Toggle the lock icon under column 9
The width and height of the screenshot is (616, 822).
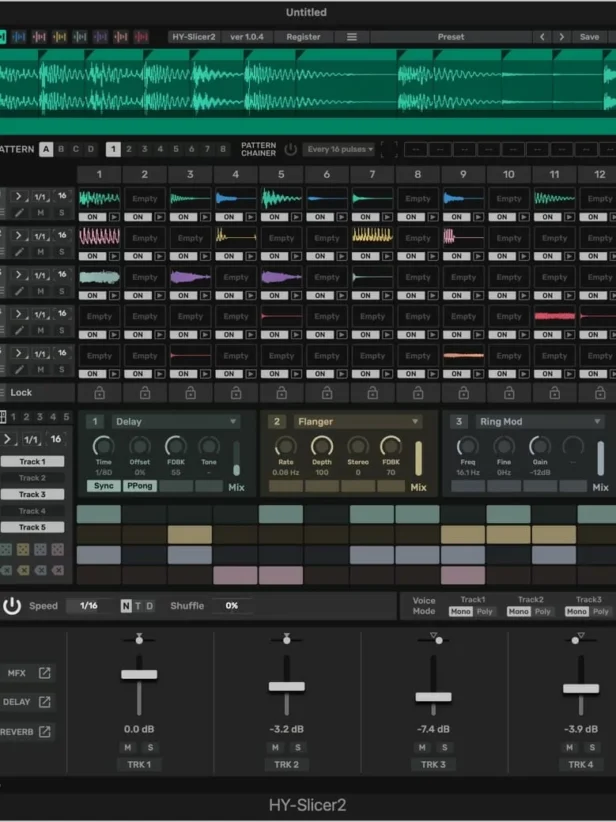pos(463,392)
